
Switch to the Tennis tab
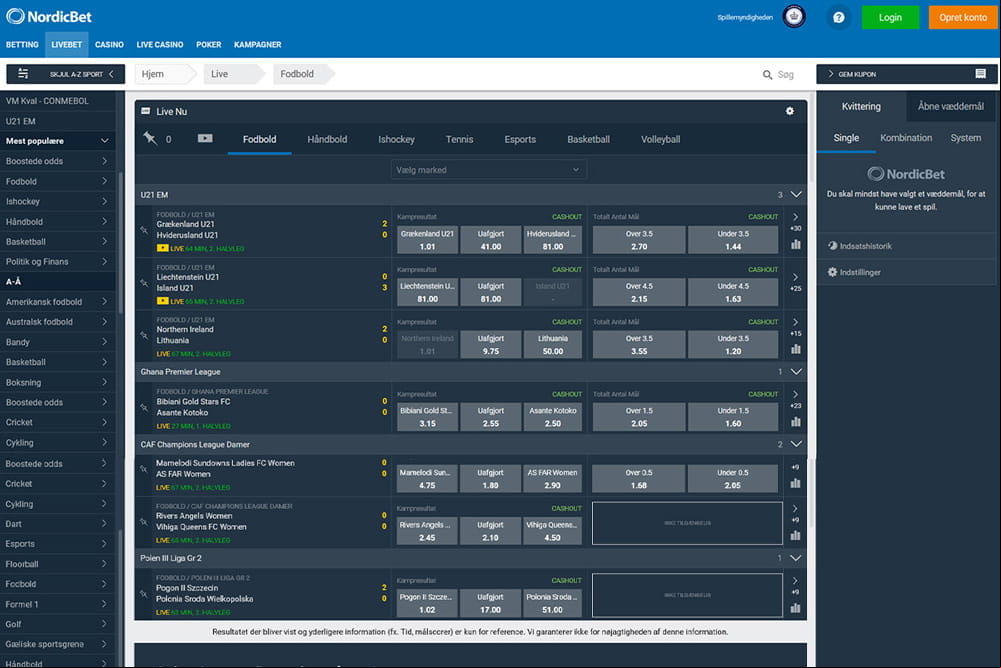point(460,139)
